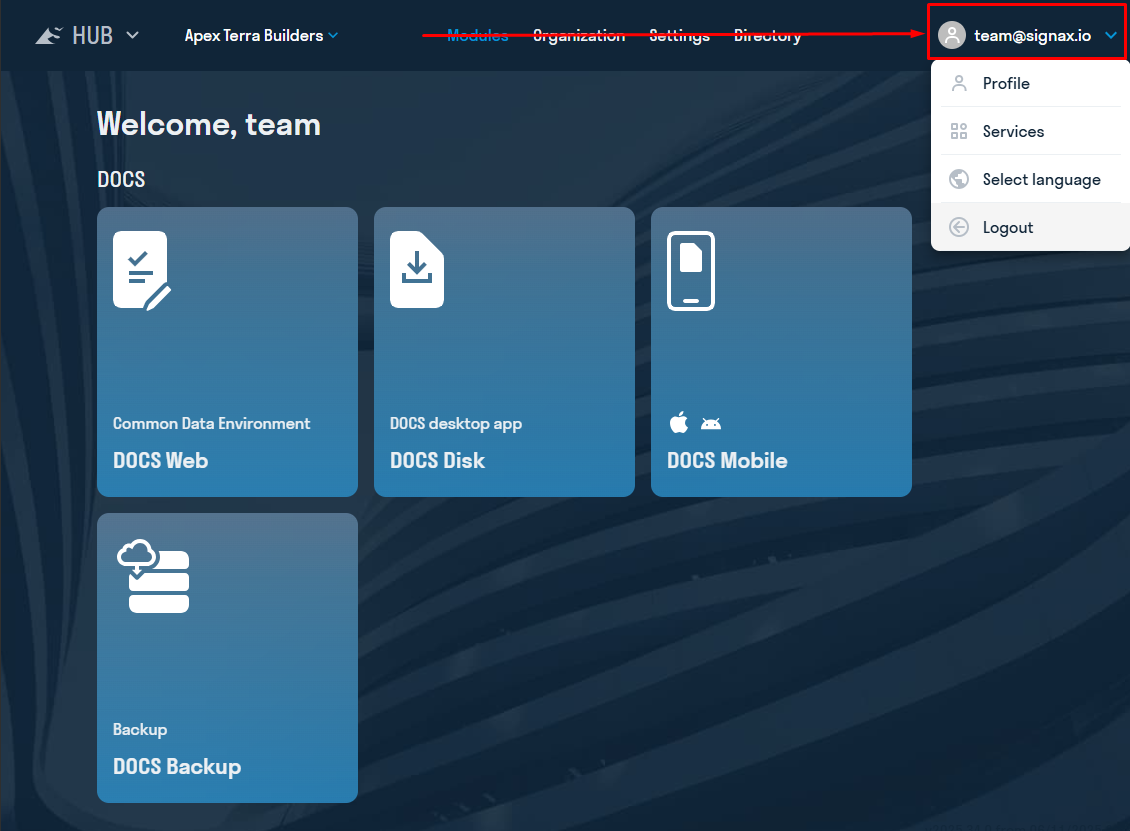Click the Apple iOS icon
The width and height of the screenshot is (1130, 831).
pos(679,422)
